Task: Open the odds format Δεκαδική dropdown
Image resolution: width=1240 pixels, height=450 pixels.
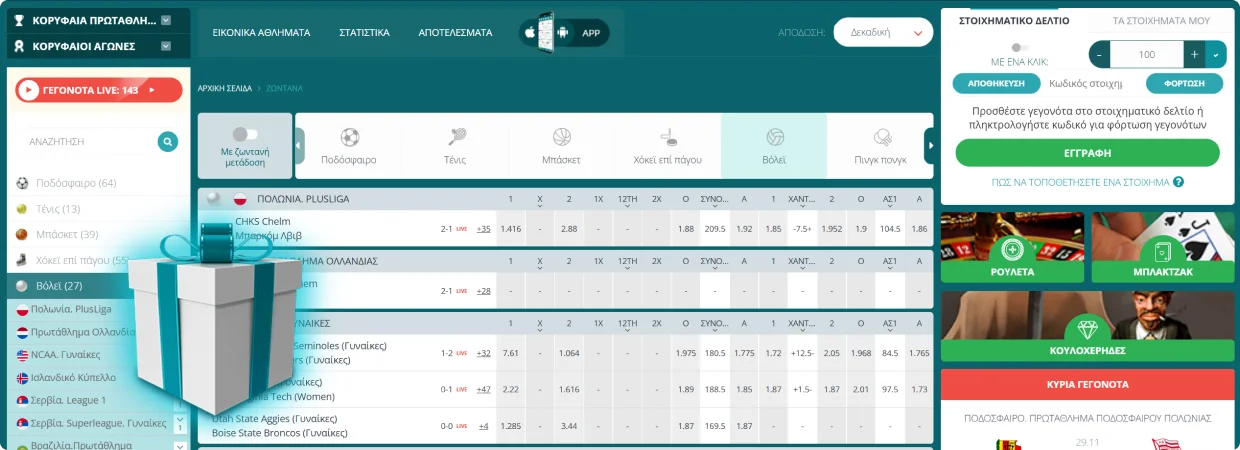Action: [882, 33]
